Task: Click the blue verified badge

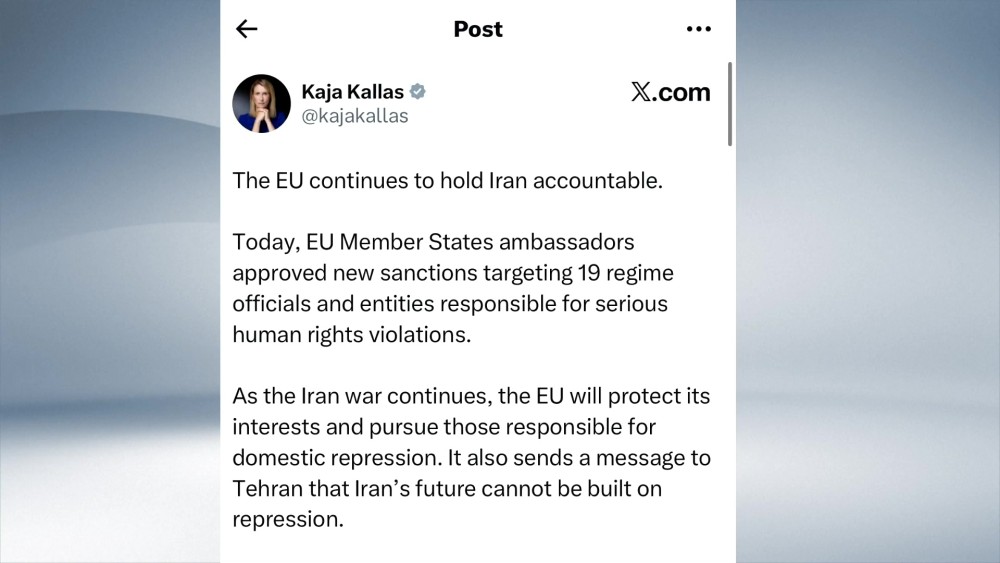Action: coord(418,92)
